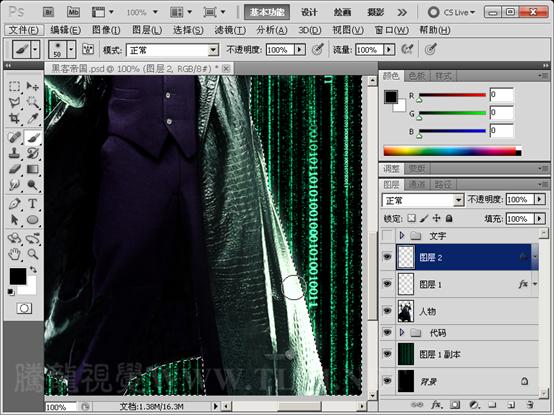The image size is (554, 415).
Task: Show the 文字 group
Action: click(388, 235)
